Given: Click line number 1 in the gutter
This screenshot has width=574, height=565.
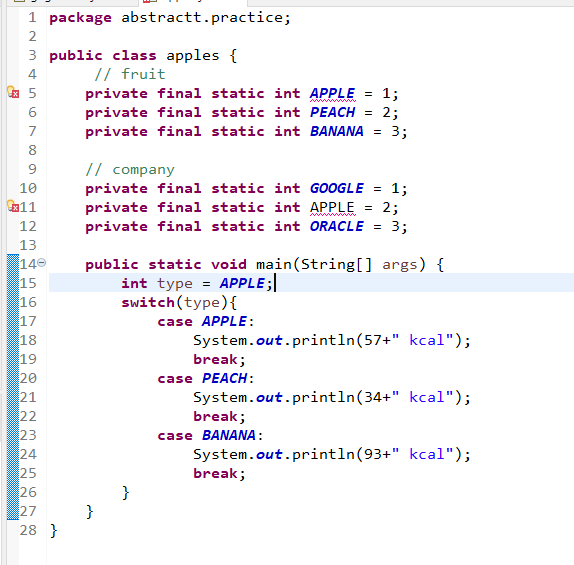Looking at the screenshot, I should coord(32,18).
